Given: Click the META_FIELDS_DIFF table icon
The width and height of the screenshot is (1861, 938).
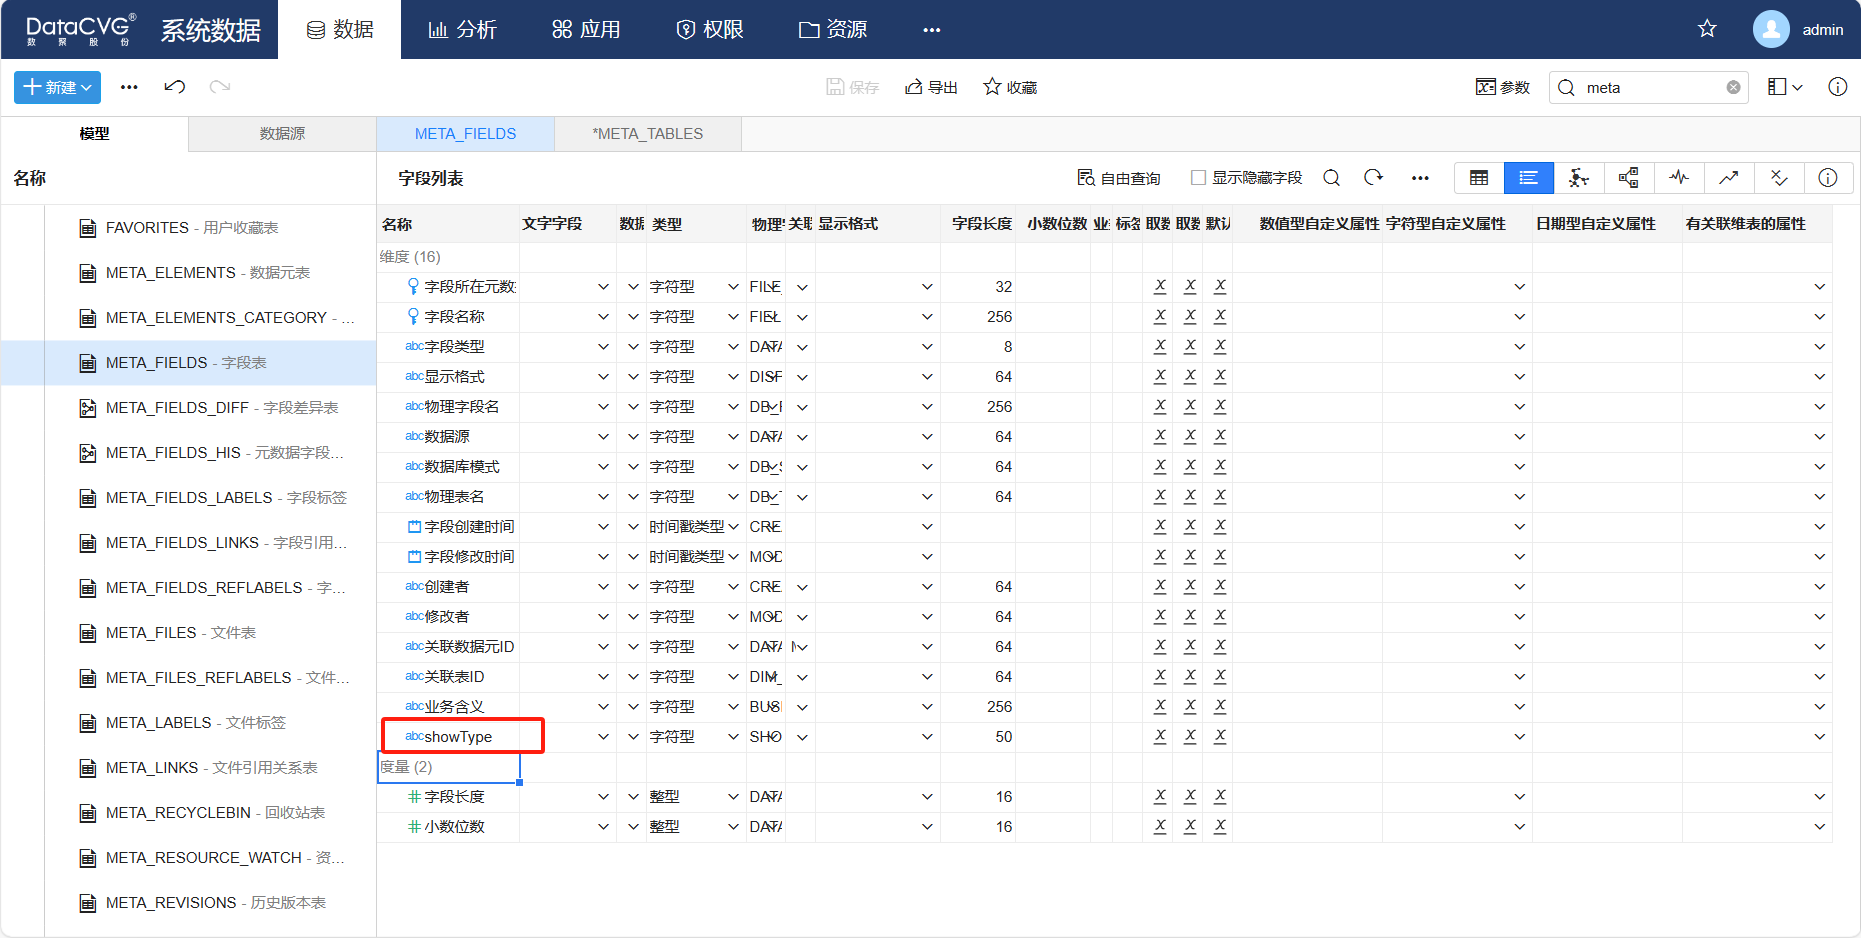Looking at the screenshot, I should pos(88,408).
